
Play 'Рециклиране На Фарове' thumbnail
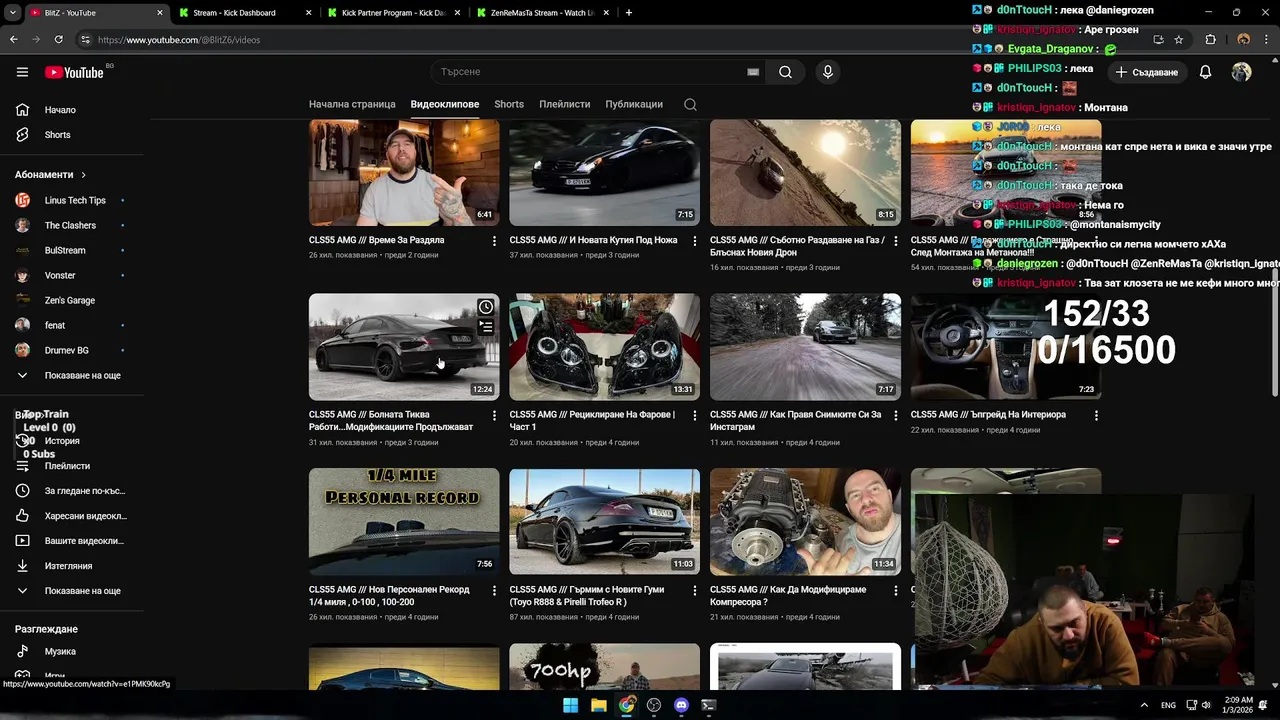(605, 347)
